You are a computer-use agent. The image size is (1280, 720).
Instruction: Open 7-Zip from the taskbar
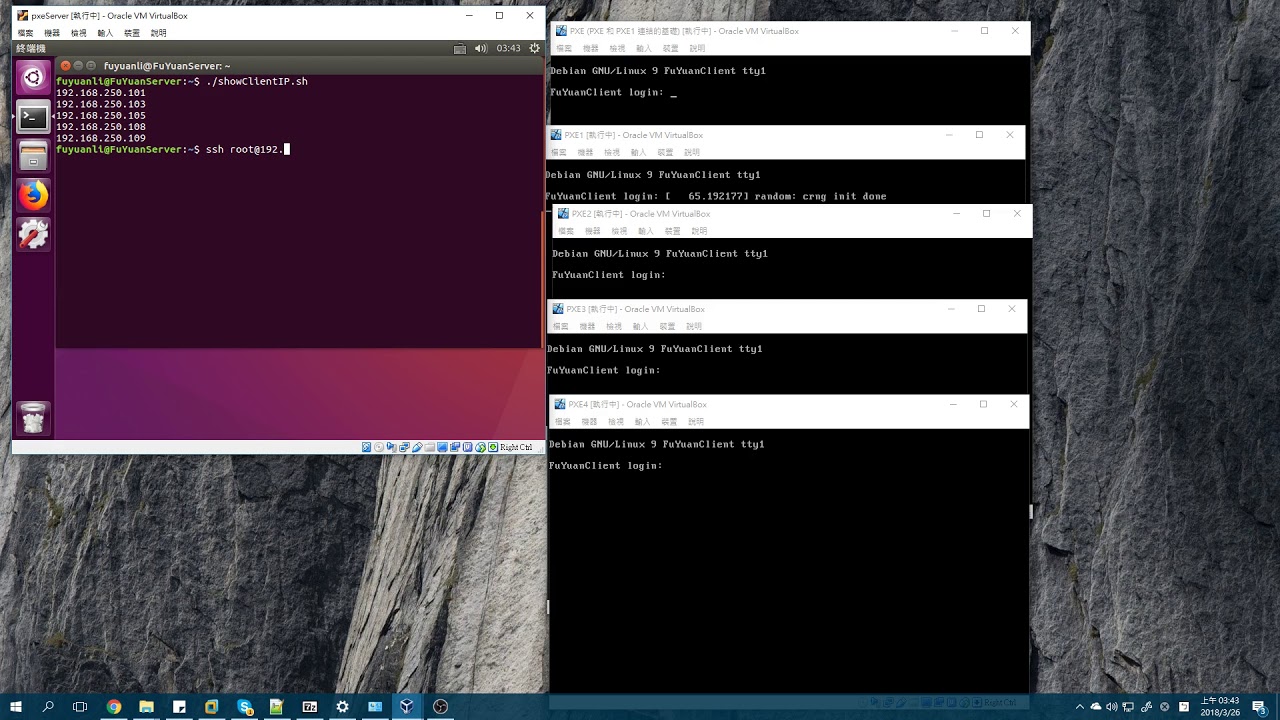point(310,706)
